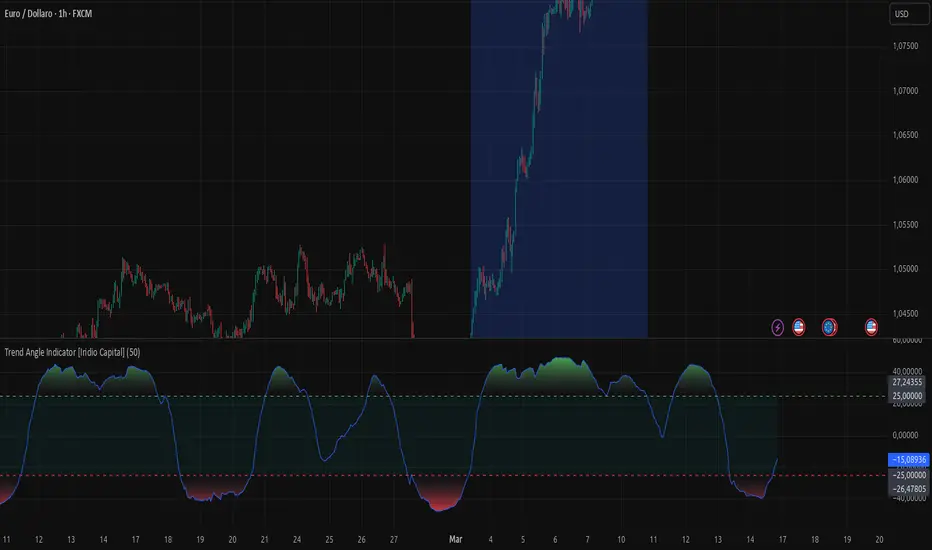Click the 24 date label on time axis

pyautogui.click(x=297, y=539)
